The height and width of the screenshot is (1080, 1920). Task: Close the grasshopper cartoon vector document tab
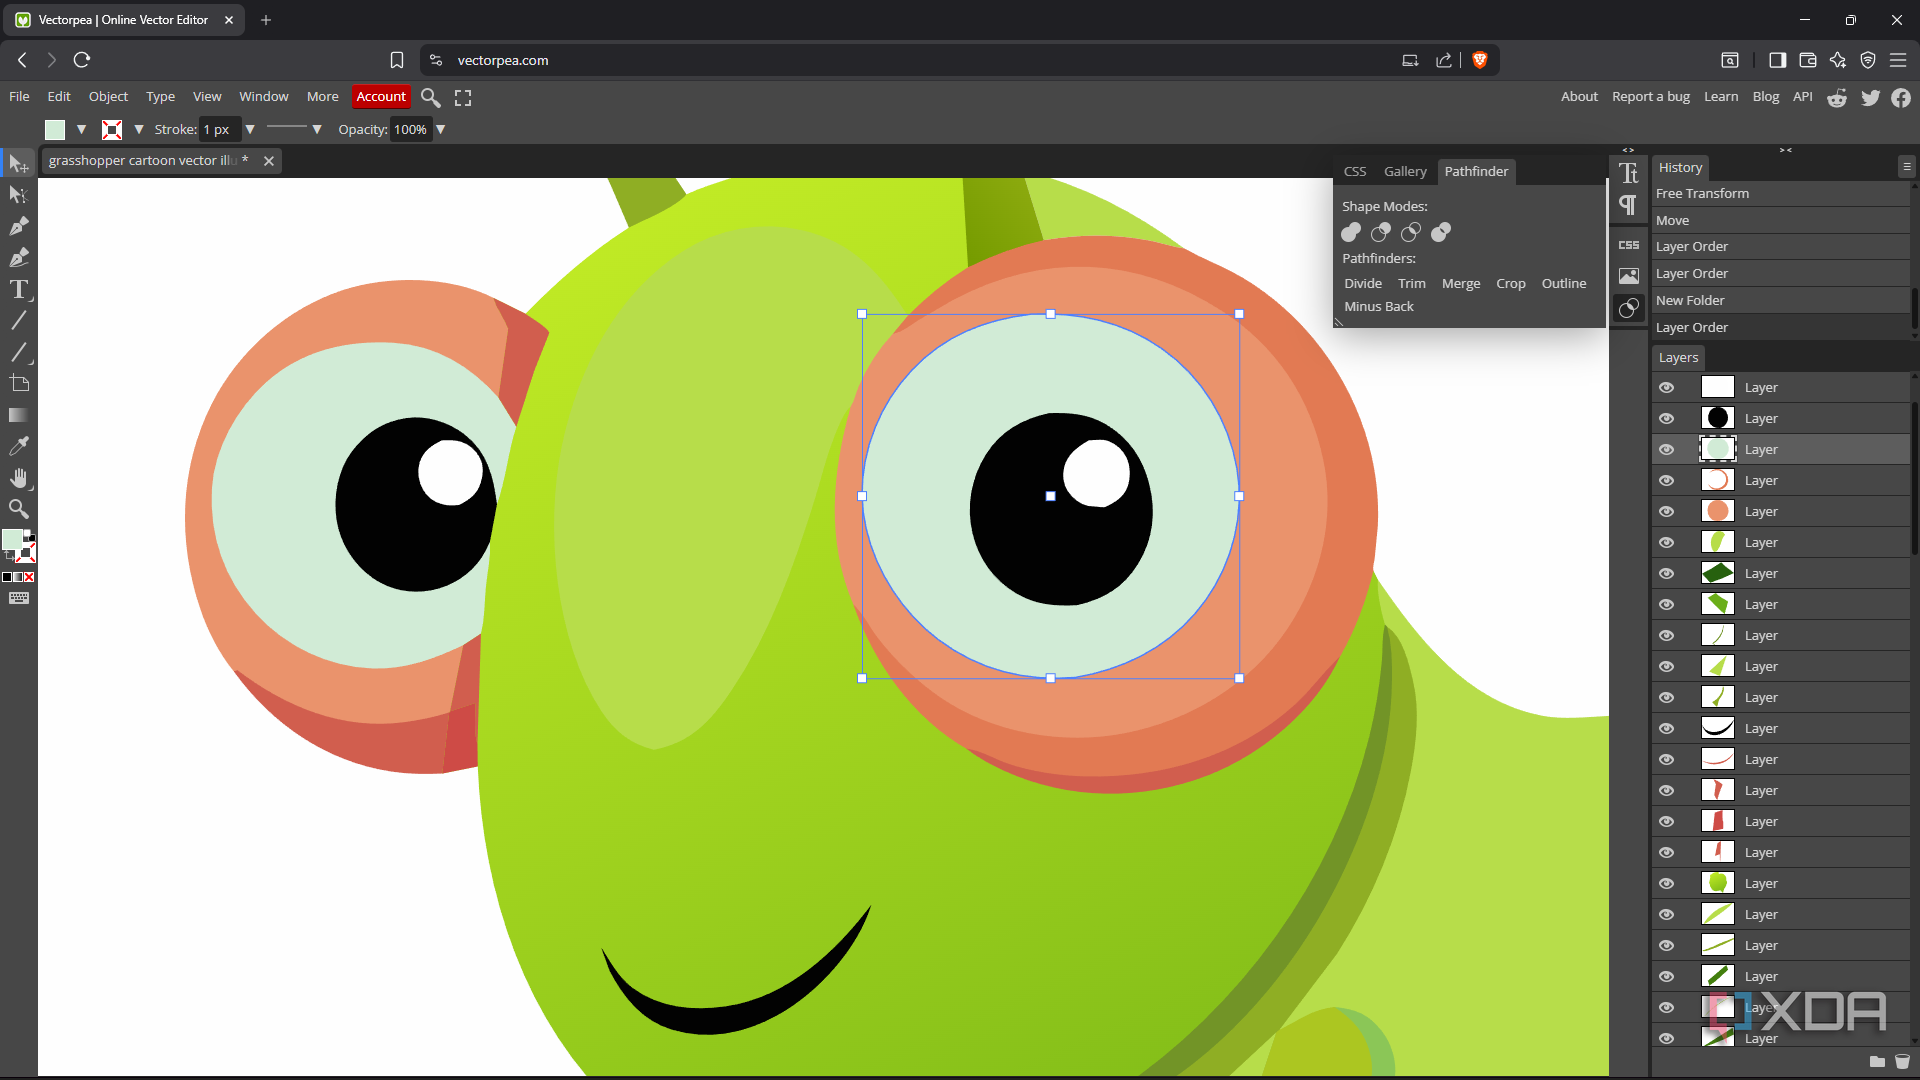tap(269, 161)
